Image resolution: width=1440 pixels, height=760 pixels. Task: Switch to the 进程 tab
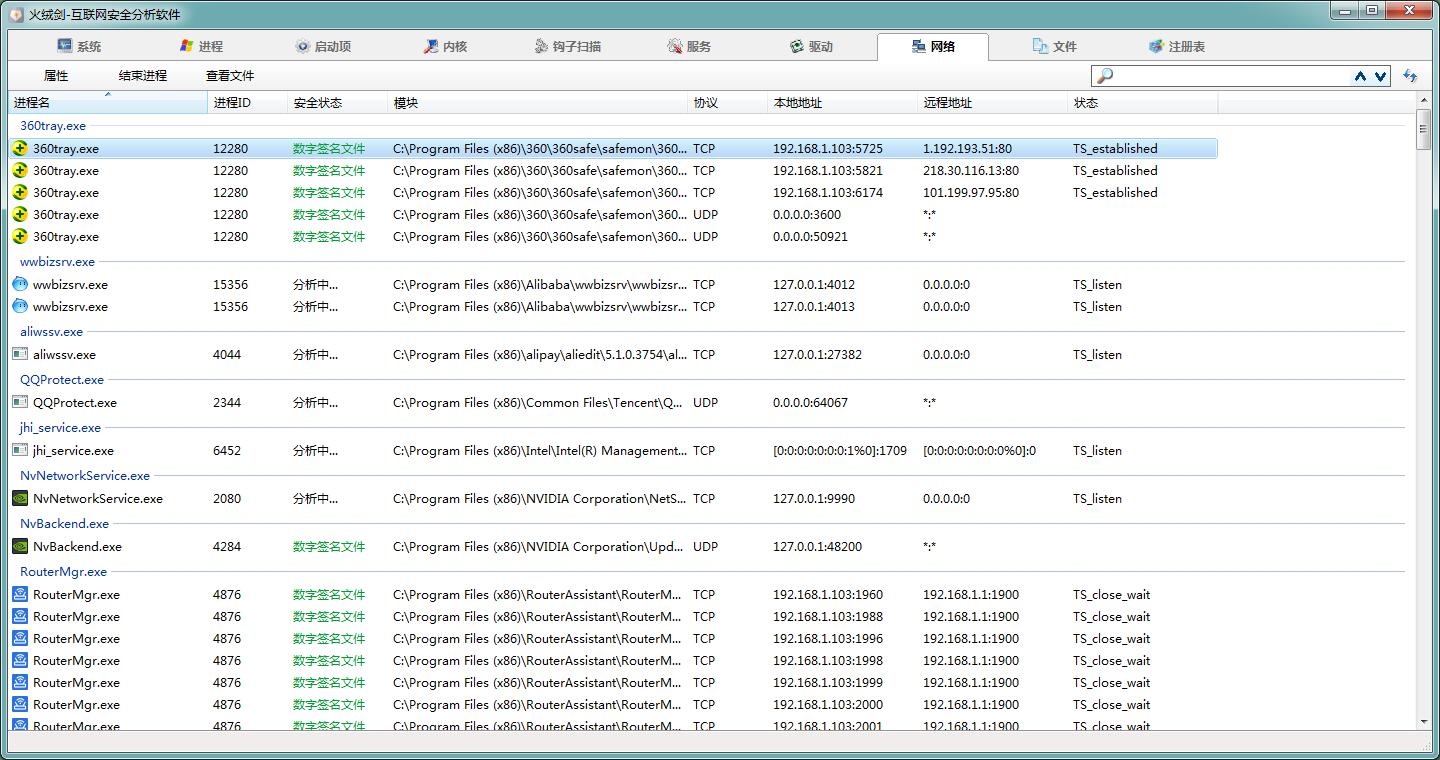coord(201,47)
